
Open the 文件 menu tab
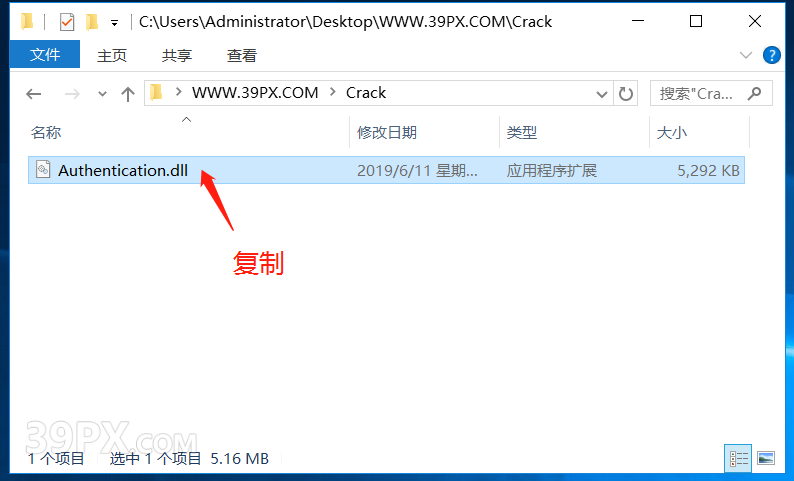click(x=45, y=54)
